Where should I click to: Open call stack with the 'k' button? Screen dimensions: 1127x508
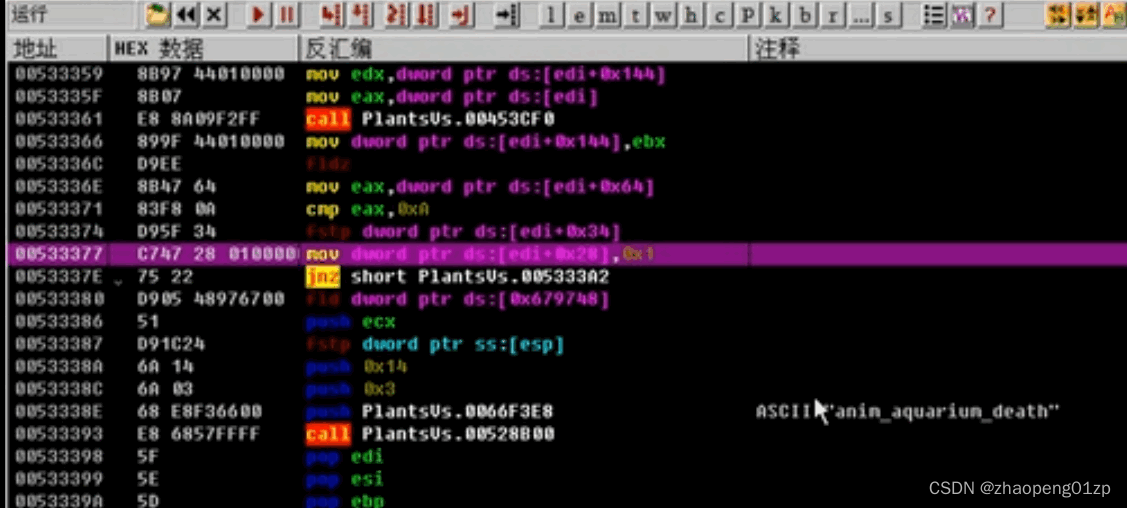[776, 15]
